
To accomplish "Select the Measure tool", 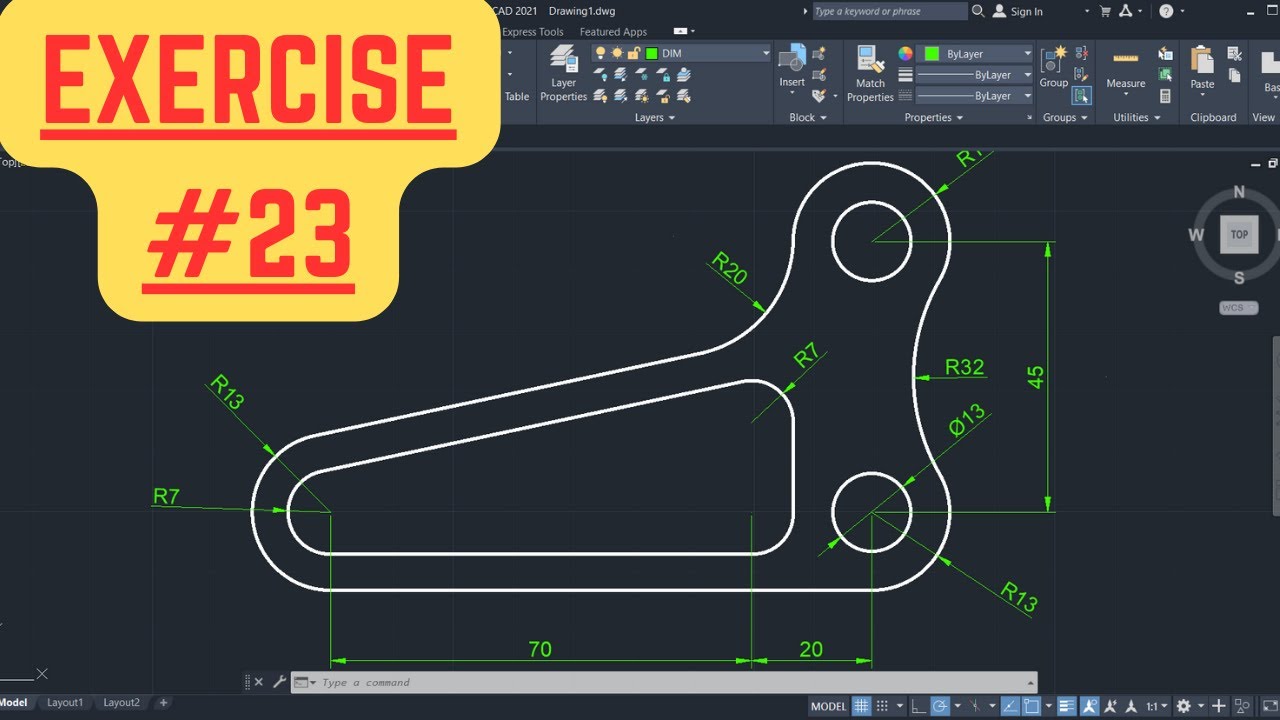I will point(1126,68).
